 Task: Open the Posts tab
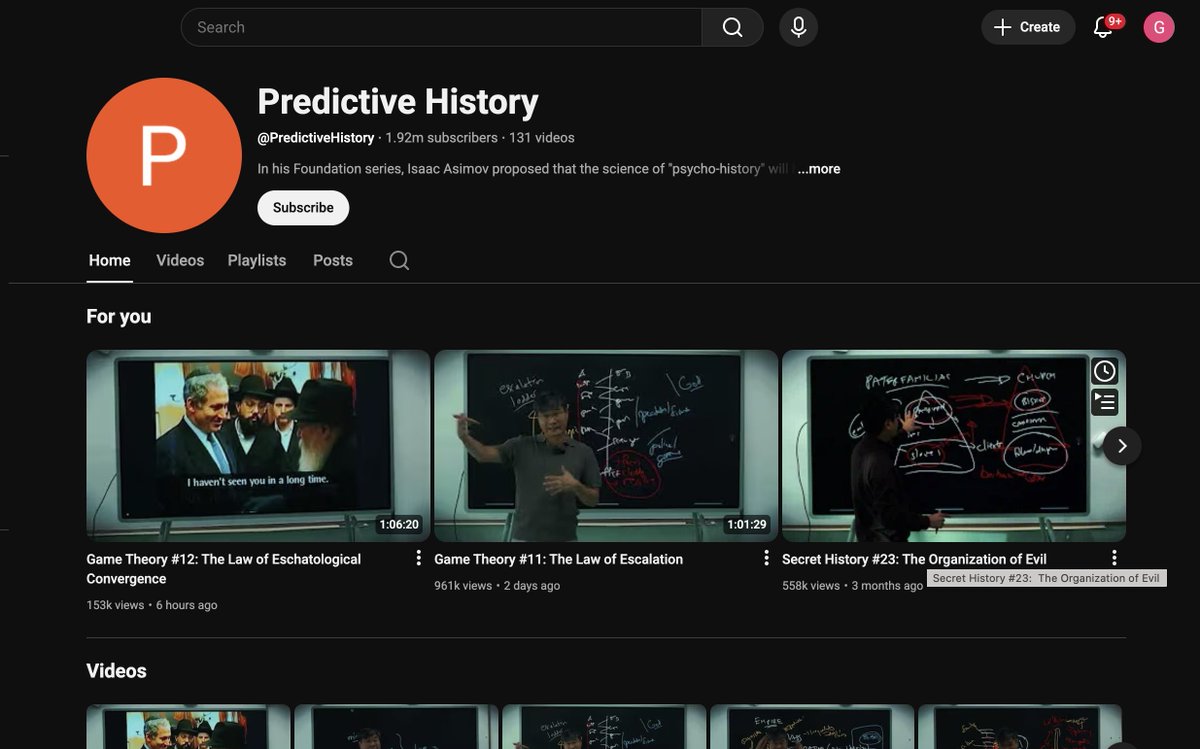333,260
